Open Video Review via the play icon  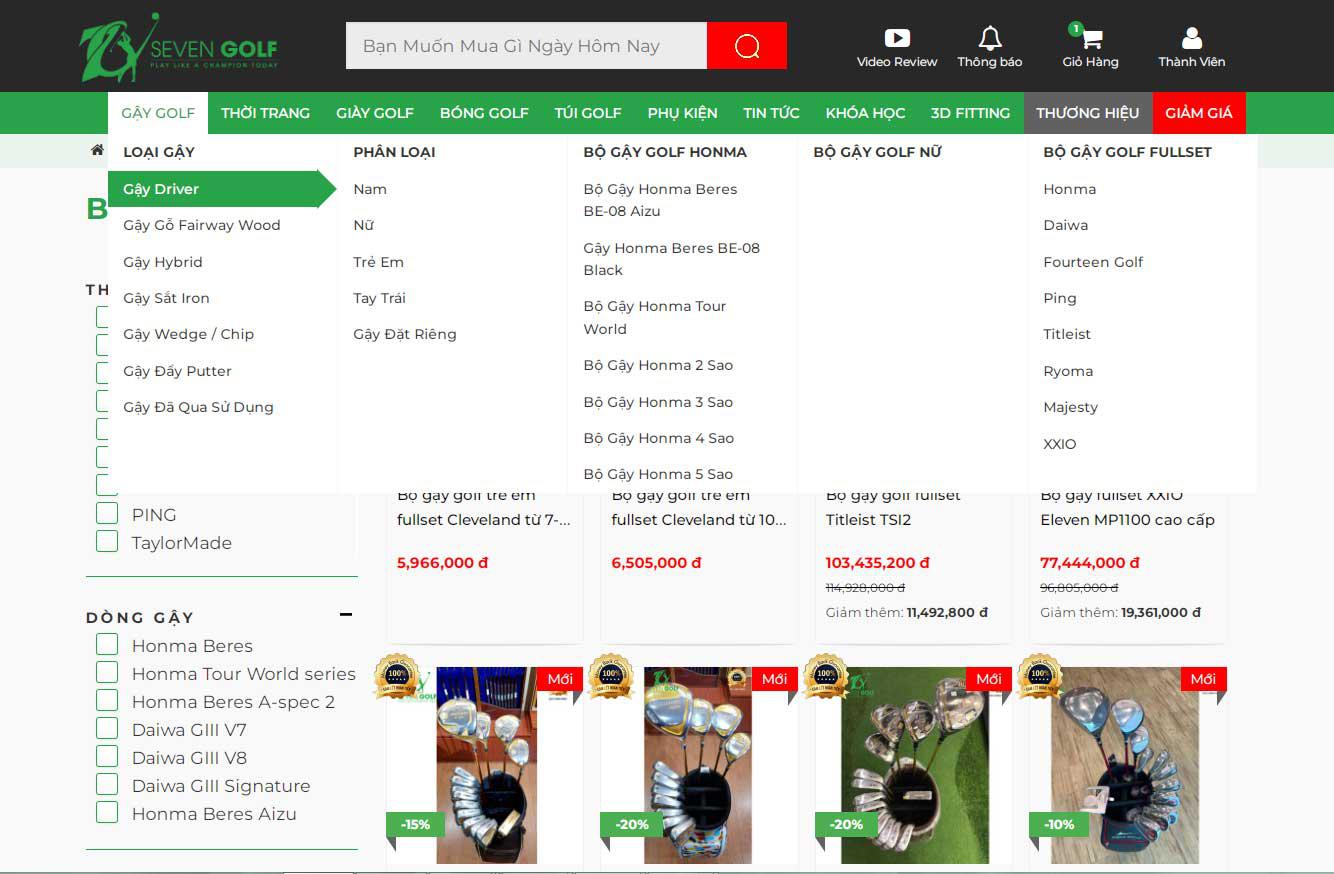(897, 35)
